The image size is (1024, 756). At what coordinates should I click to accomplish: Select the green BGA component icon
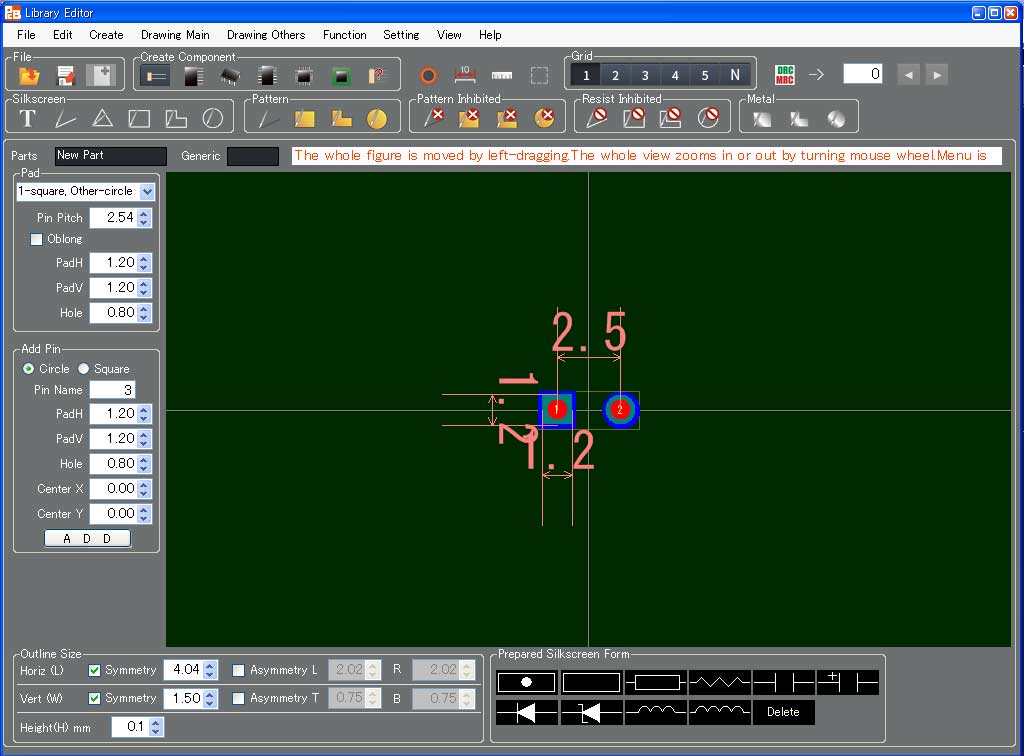coord(341,76)
